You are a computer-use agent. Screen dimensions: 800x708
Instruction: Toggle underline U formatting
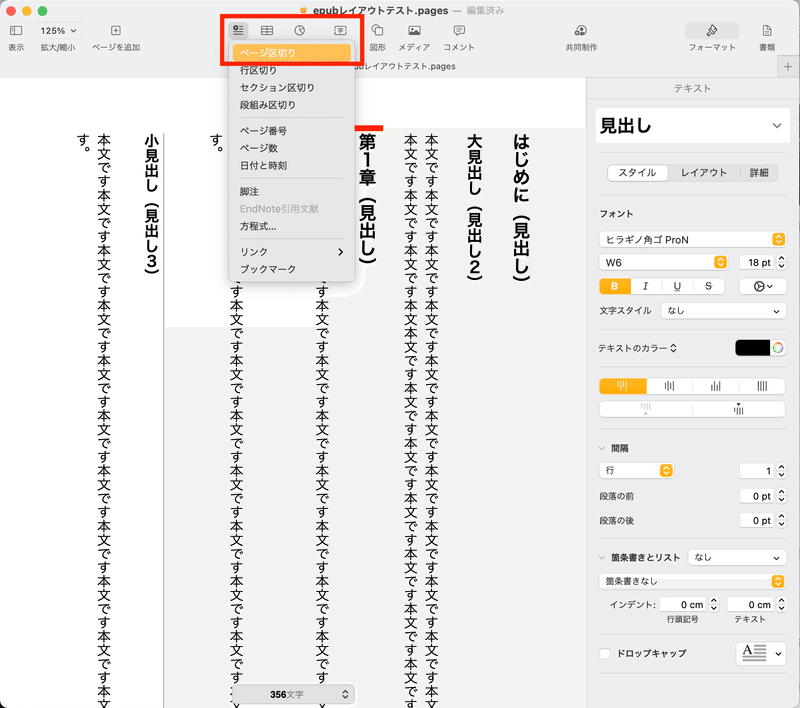click(x=677, y=286)
